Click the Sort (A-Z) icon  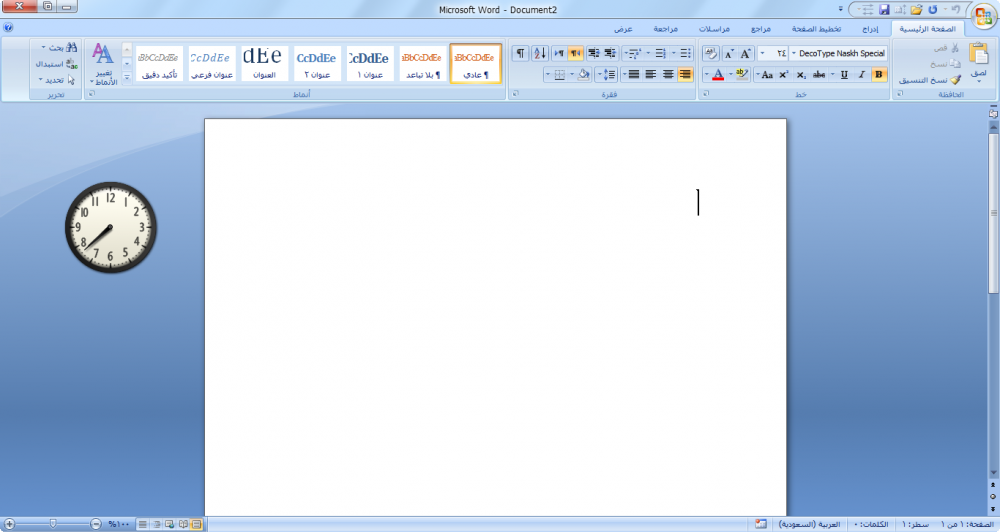pos(539,53)
